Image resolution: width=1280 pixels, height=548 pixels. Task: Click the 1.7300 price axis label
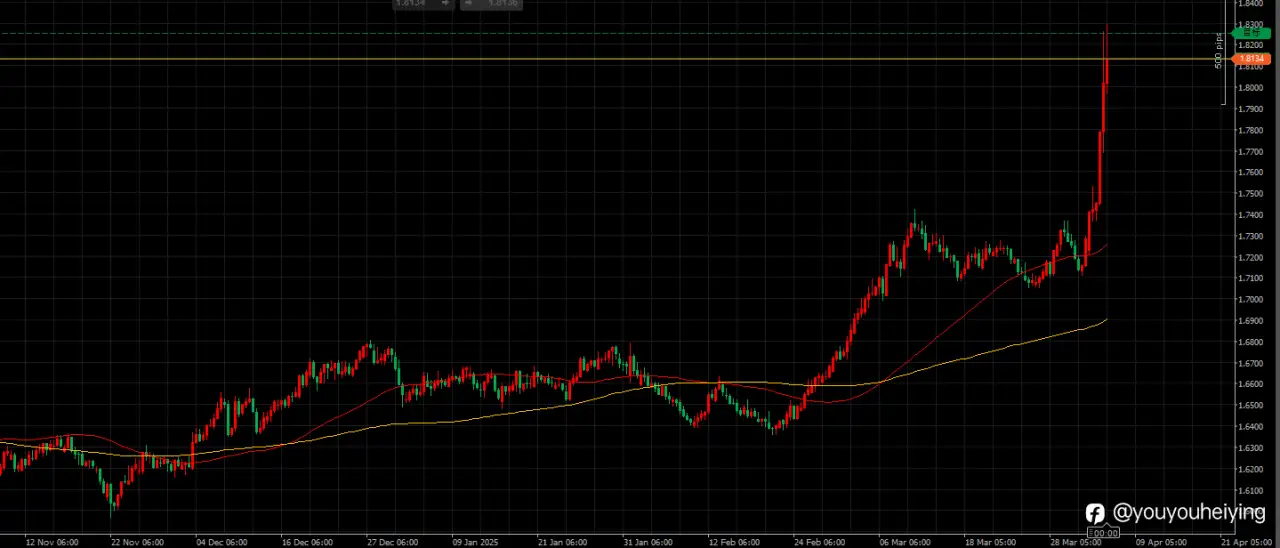coord(1251,236)
